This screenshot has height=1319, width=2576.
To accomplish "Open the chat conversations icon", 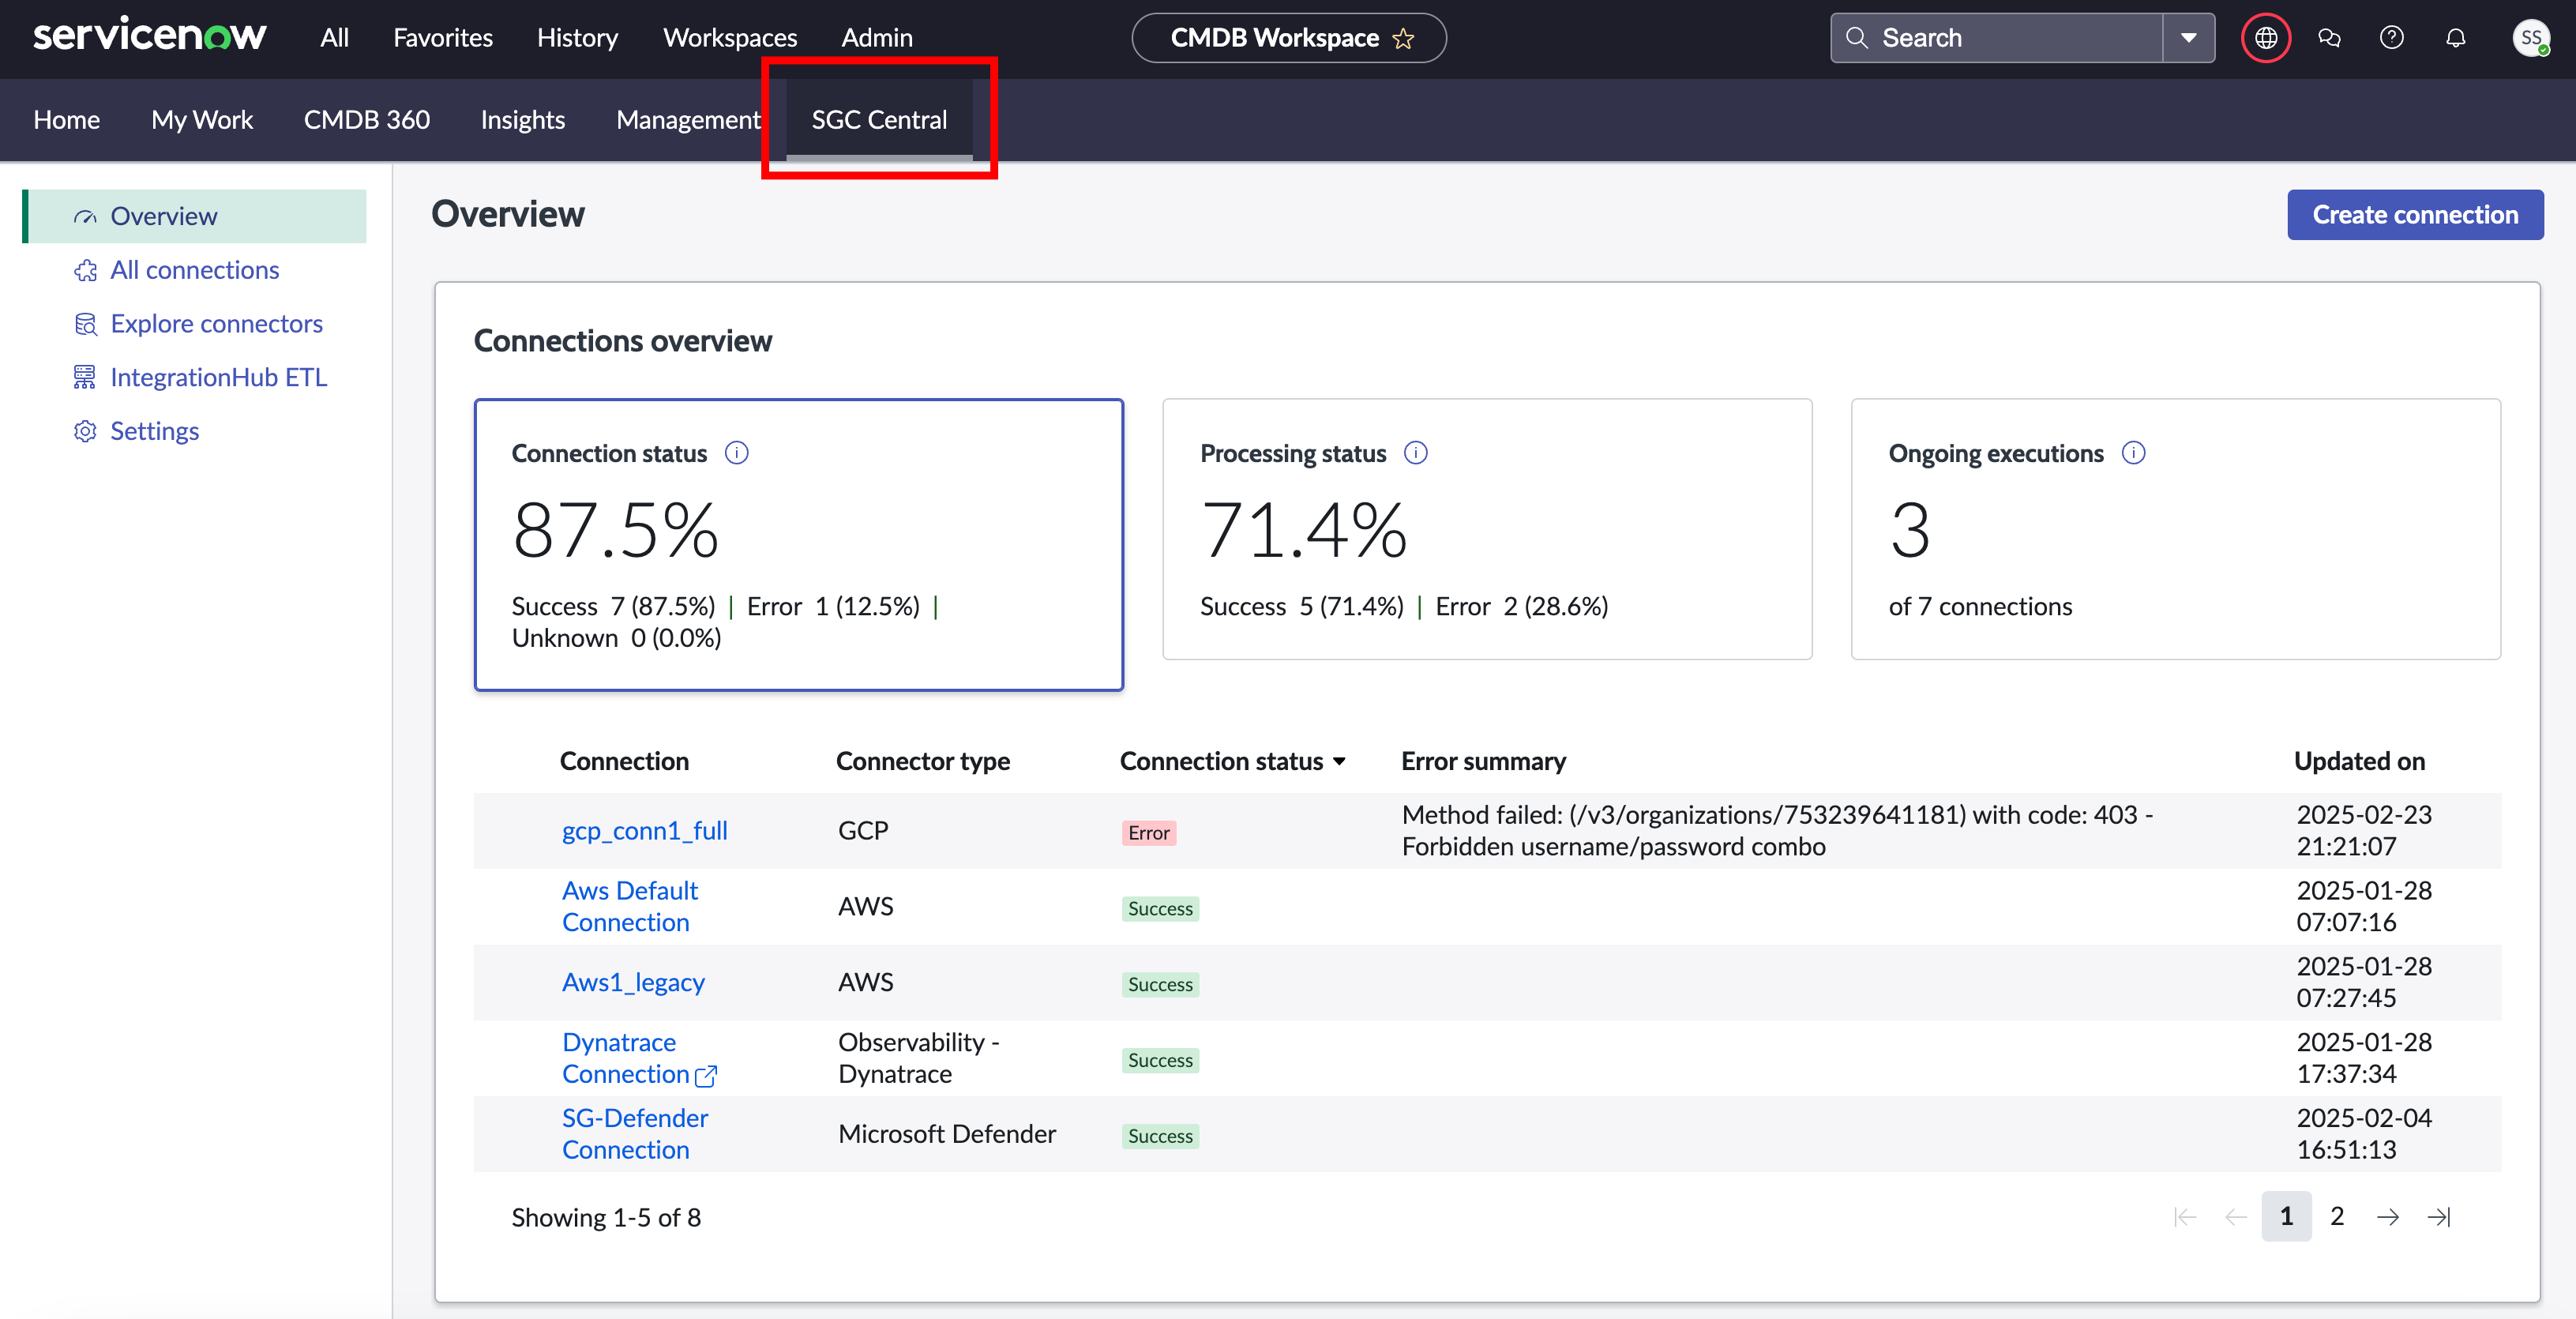I will pos(2329,38).
